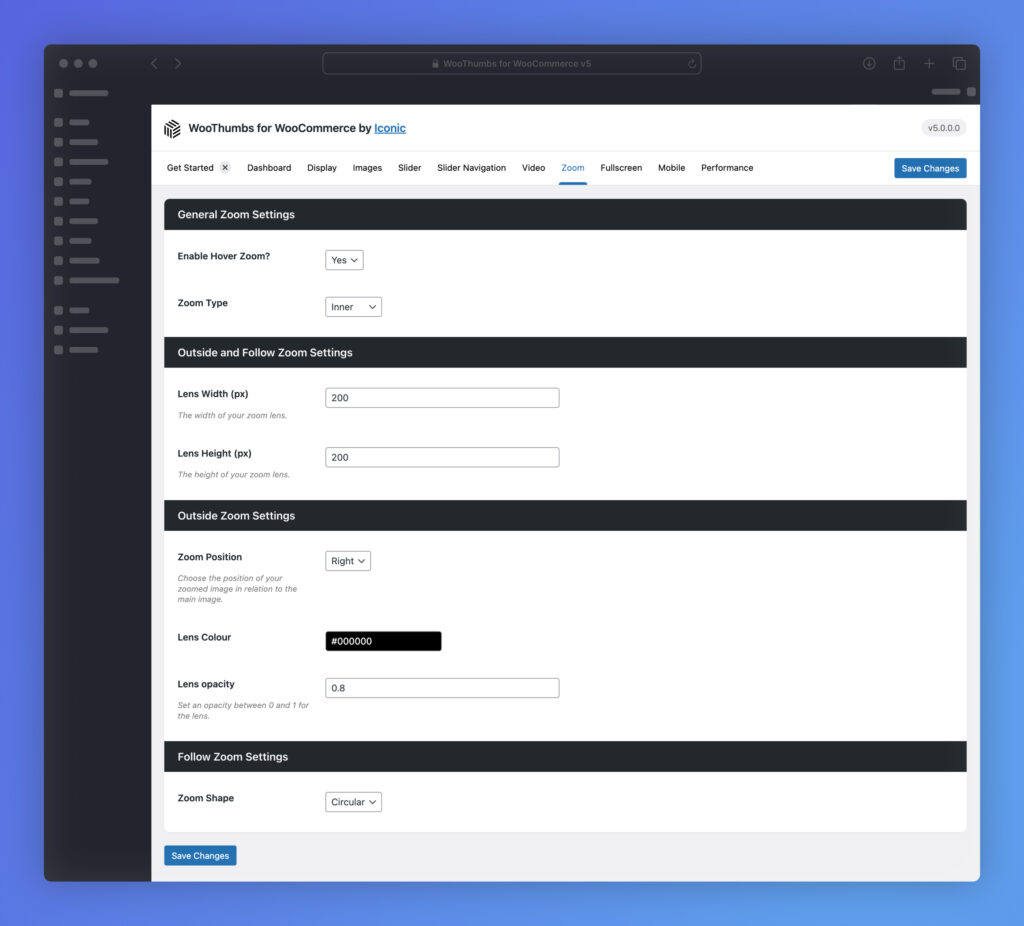Follow the Iconic link in header
The width and height of the screenshot is (1024, 926).
click(x=390, y=128)
